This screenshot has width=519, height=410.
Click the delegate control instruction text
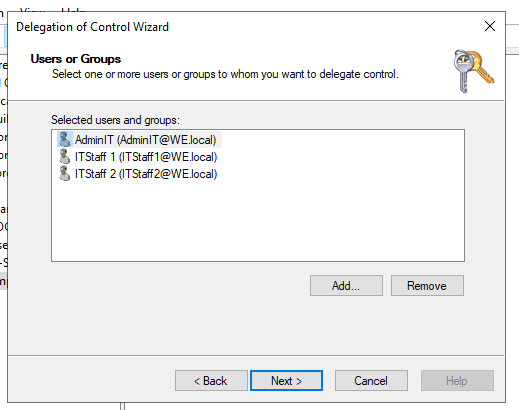tap(225, 74)
